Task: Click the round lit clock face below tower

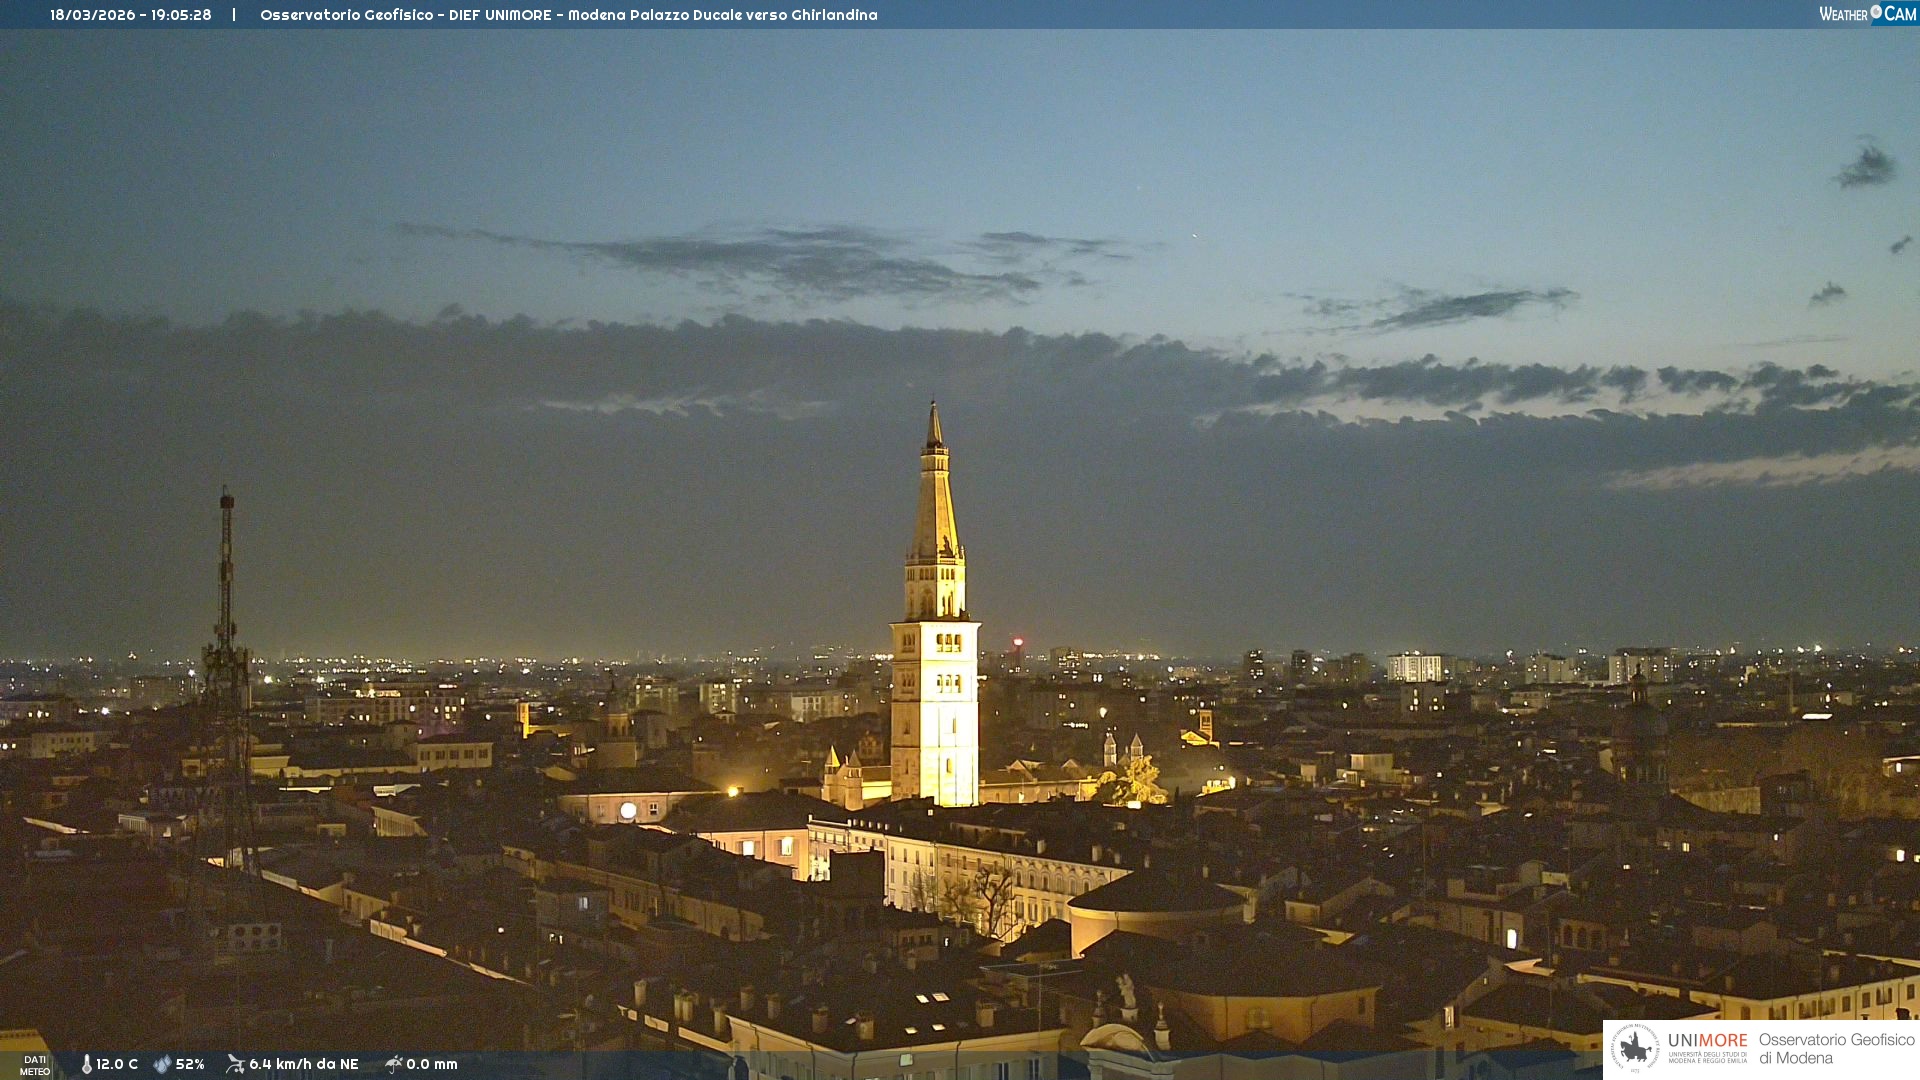Action: click(x=628, y=811)
